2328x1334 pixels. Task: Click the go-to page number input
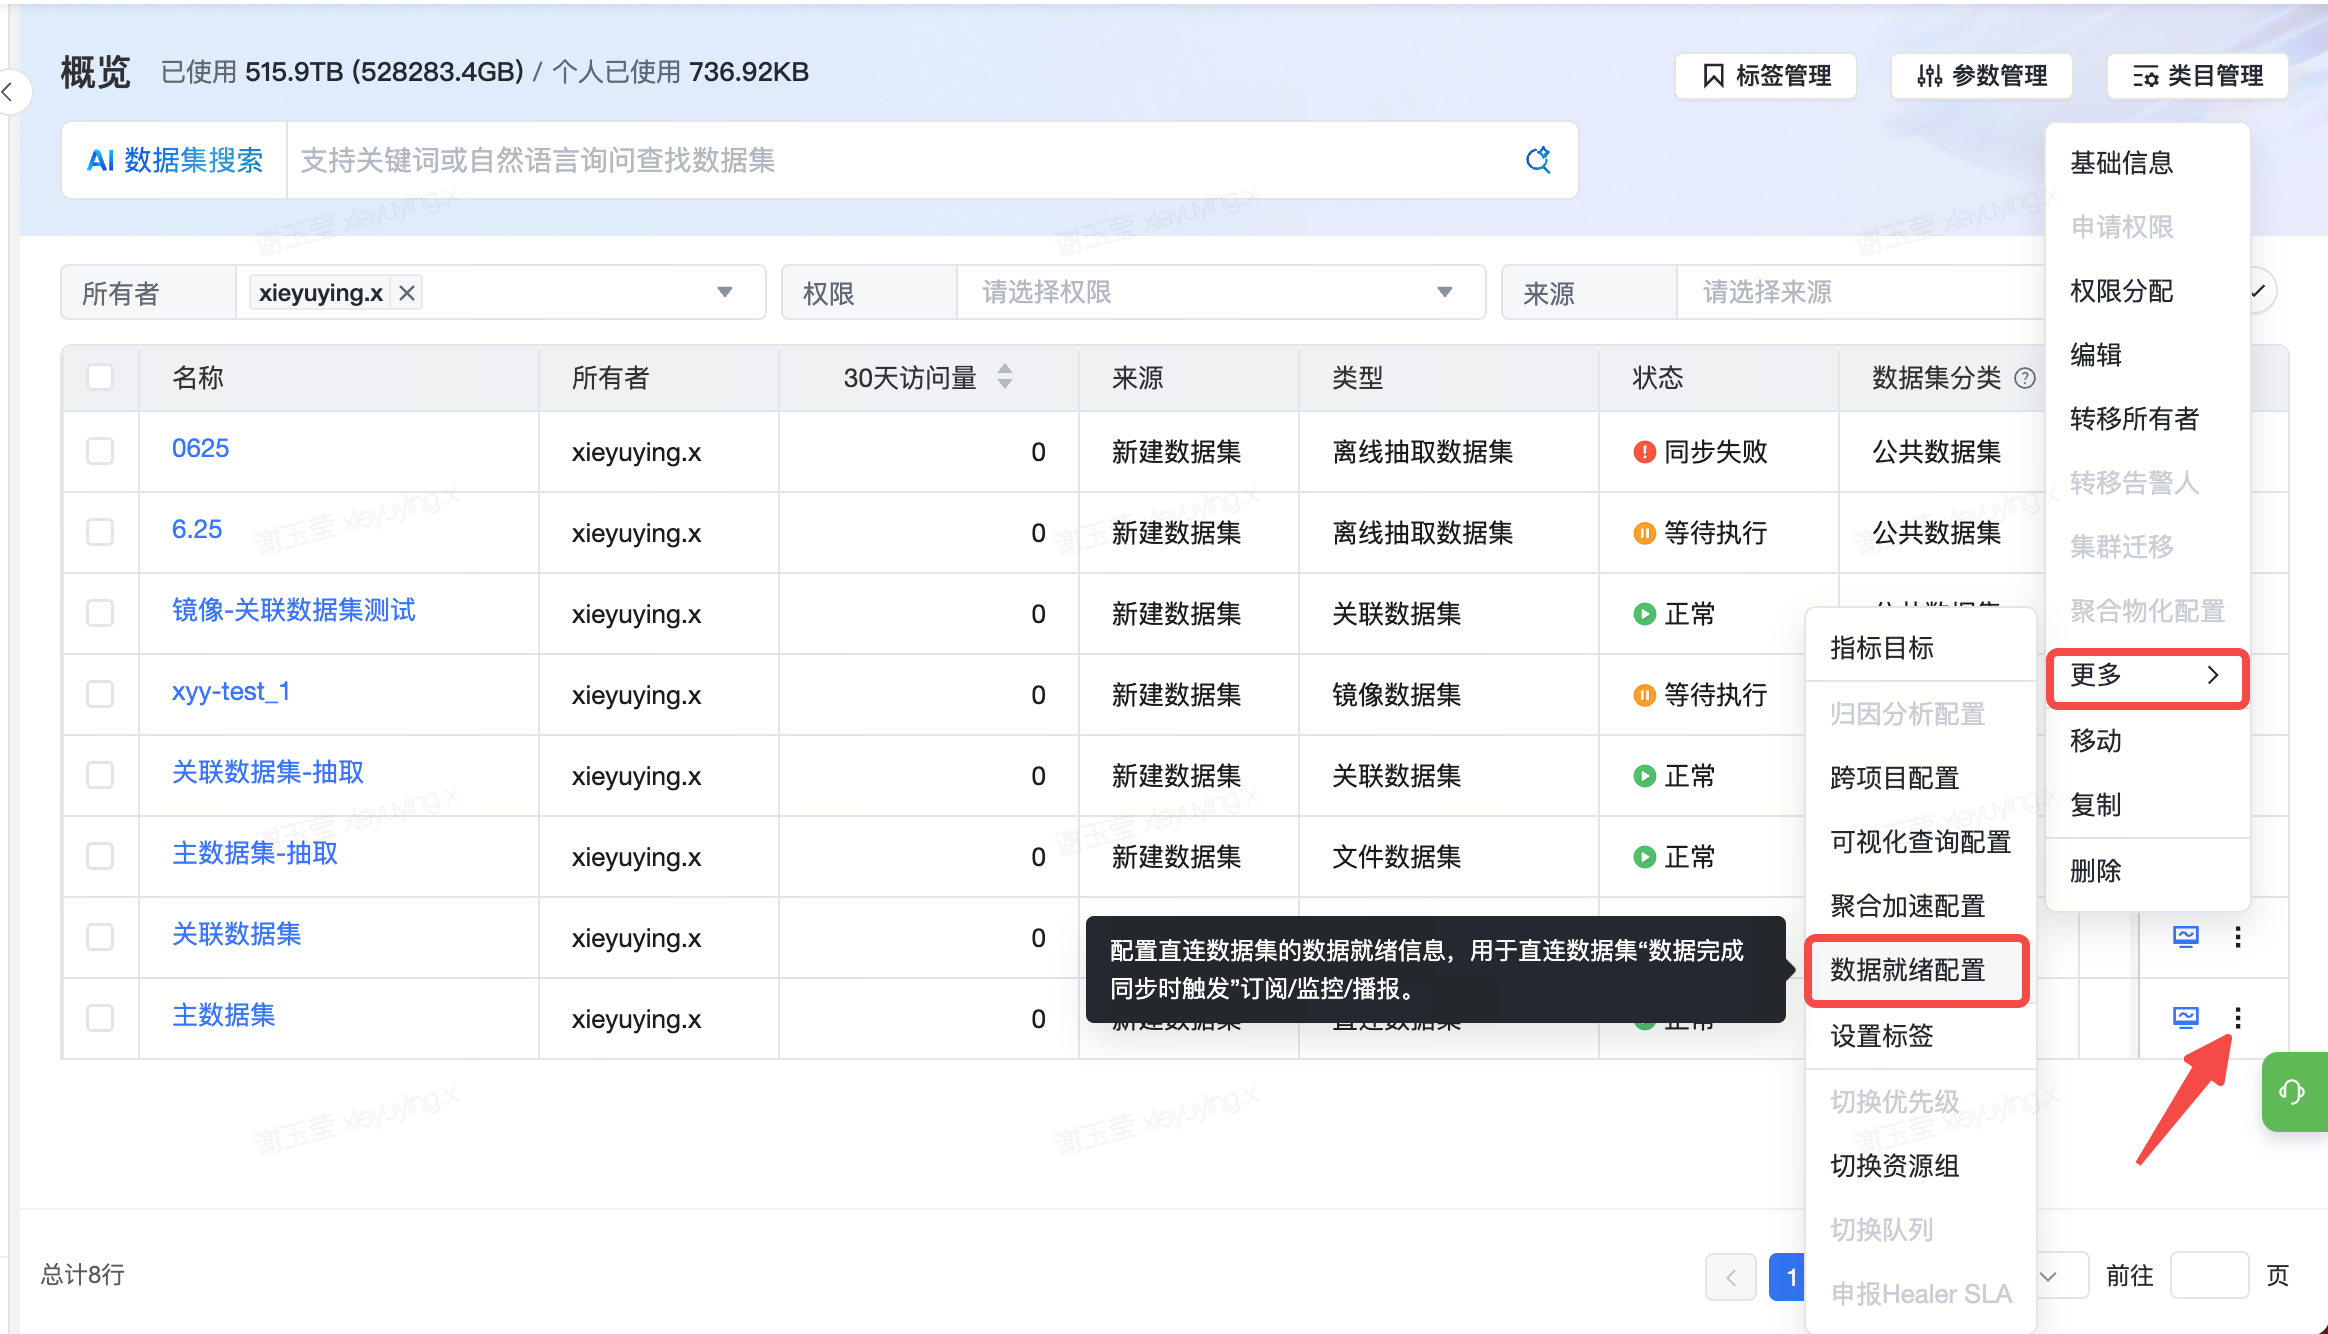[2209, 1276]
